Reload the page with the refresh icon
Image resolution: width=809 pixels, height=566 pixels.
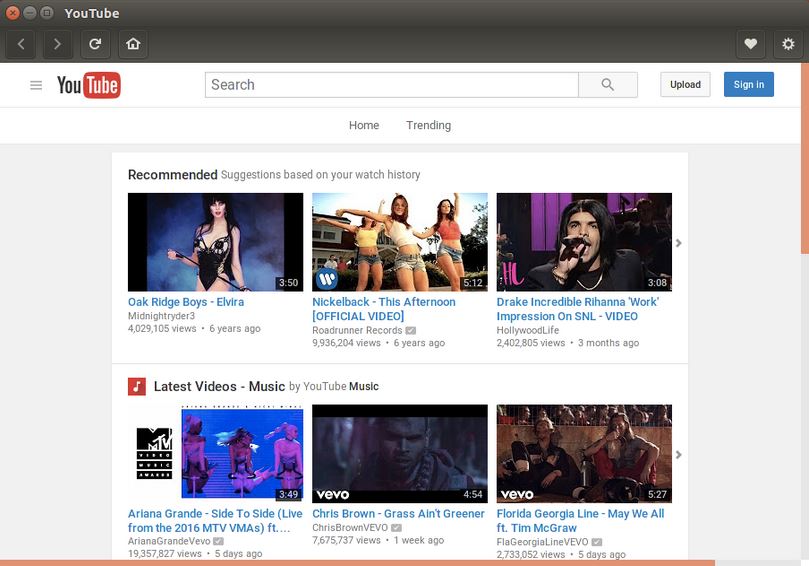(95, 44)
